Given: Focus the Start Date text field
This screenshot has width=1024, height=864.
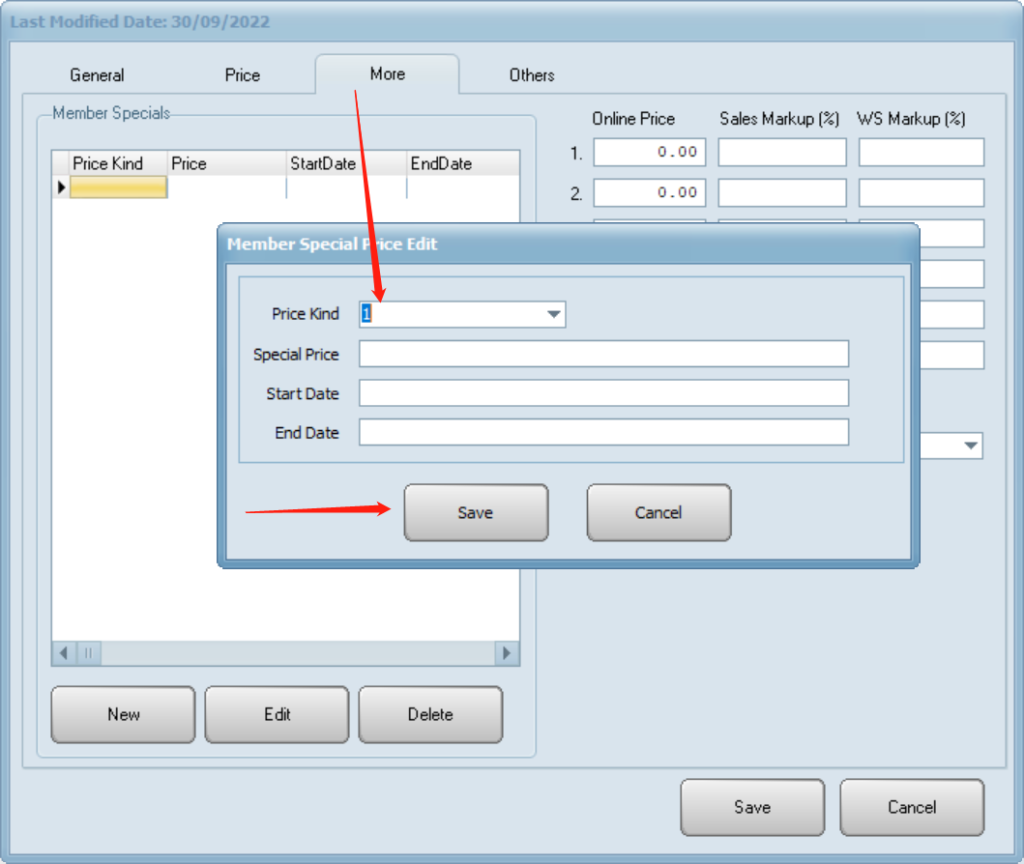Looking at the screenshot, I should pyautogui.click(x=603, y=393).
